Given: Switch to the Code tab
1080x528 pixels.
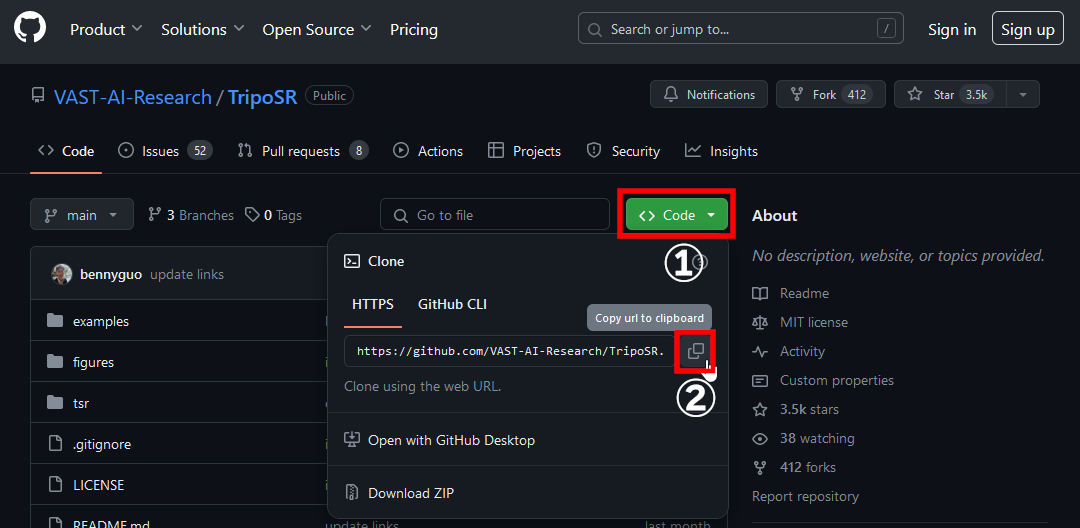Looking at the screenshot, I should coord(66,151).
